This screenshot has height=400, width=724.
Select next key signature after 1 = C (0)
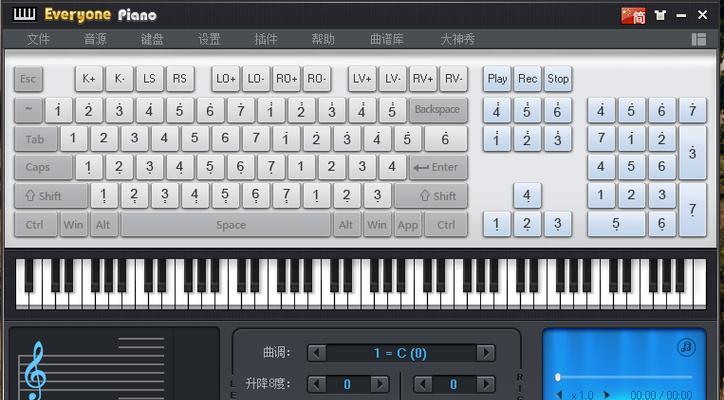pyautogui.click(x=486, y=353)
